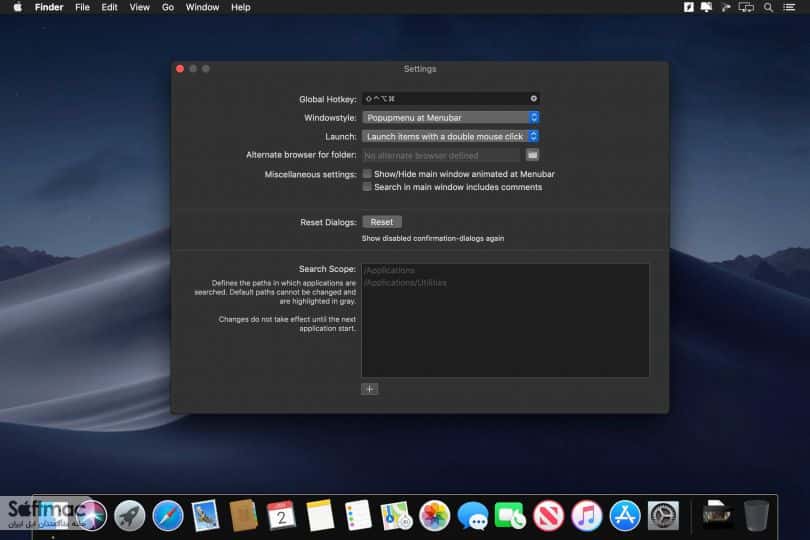The height and width of the screenshot is (540, 810).
Task: Open FaceTime from the Dock
Action: click(x=510, y=515)
